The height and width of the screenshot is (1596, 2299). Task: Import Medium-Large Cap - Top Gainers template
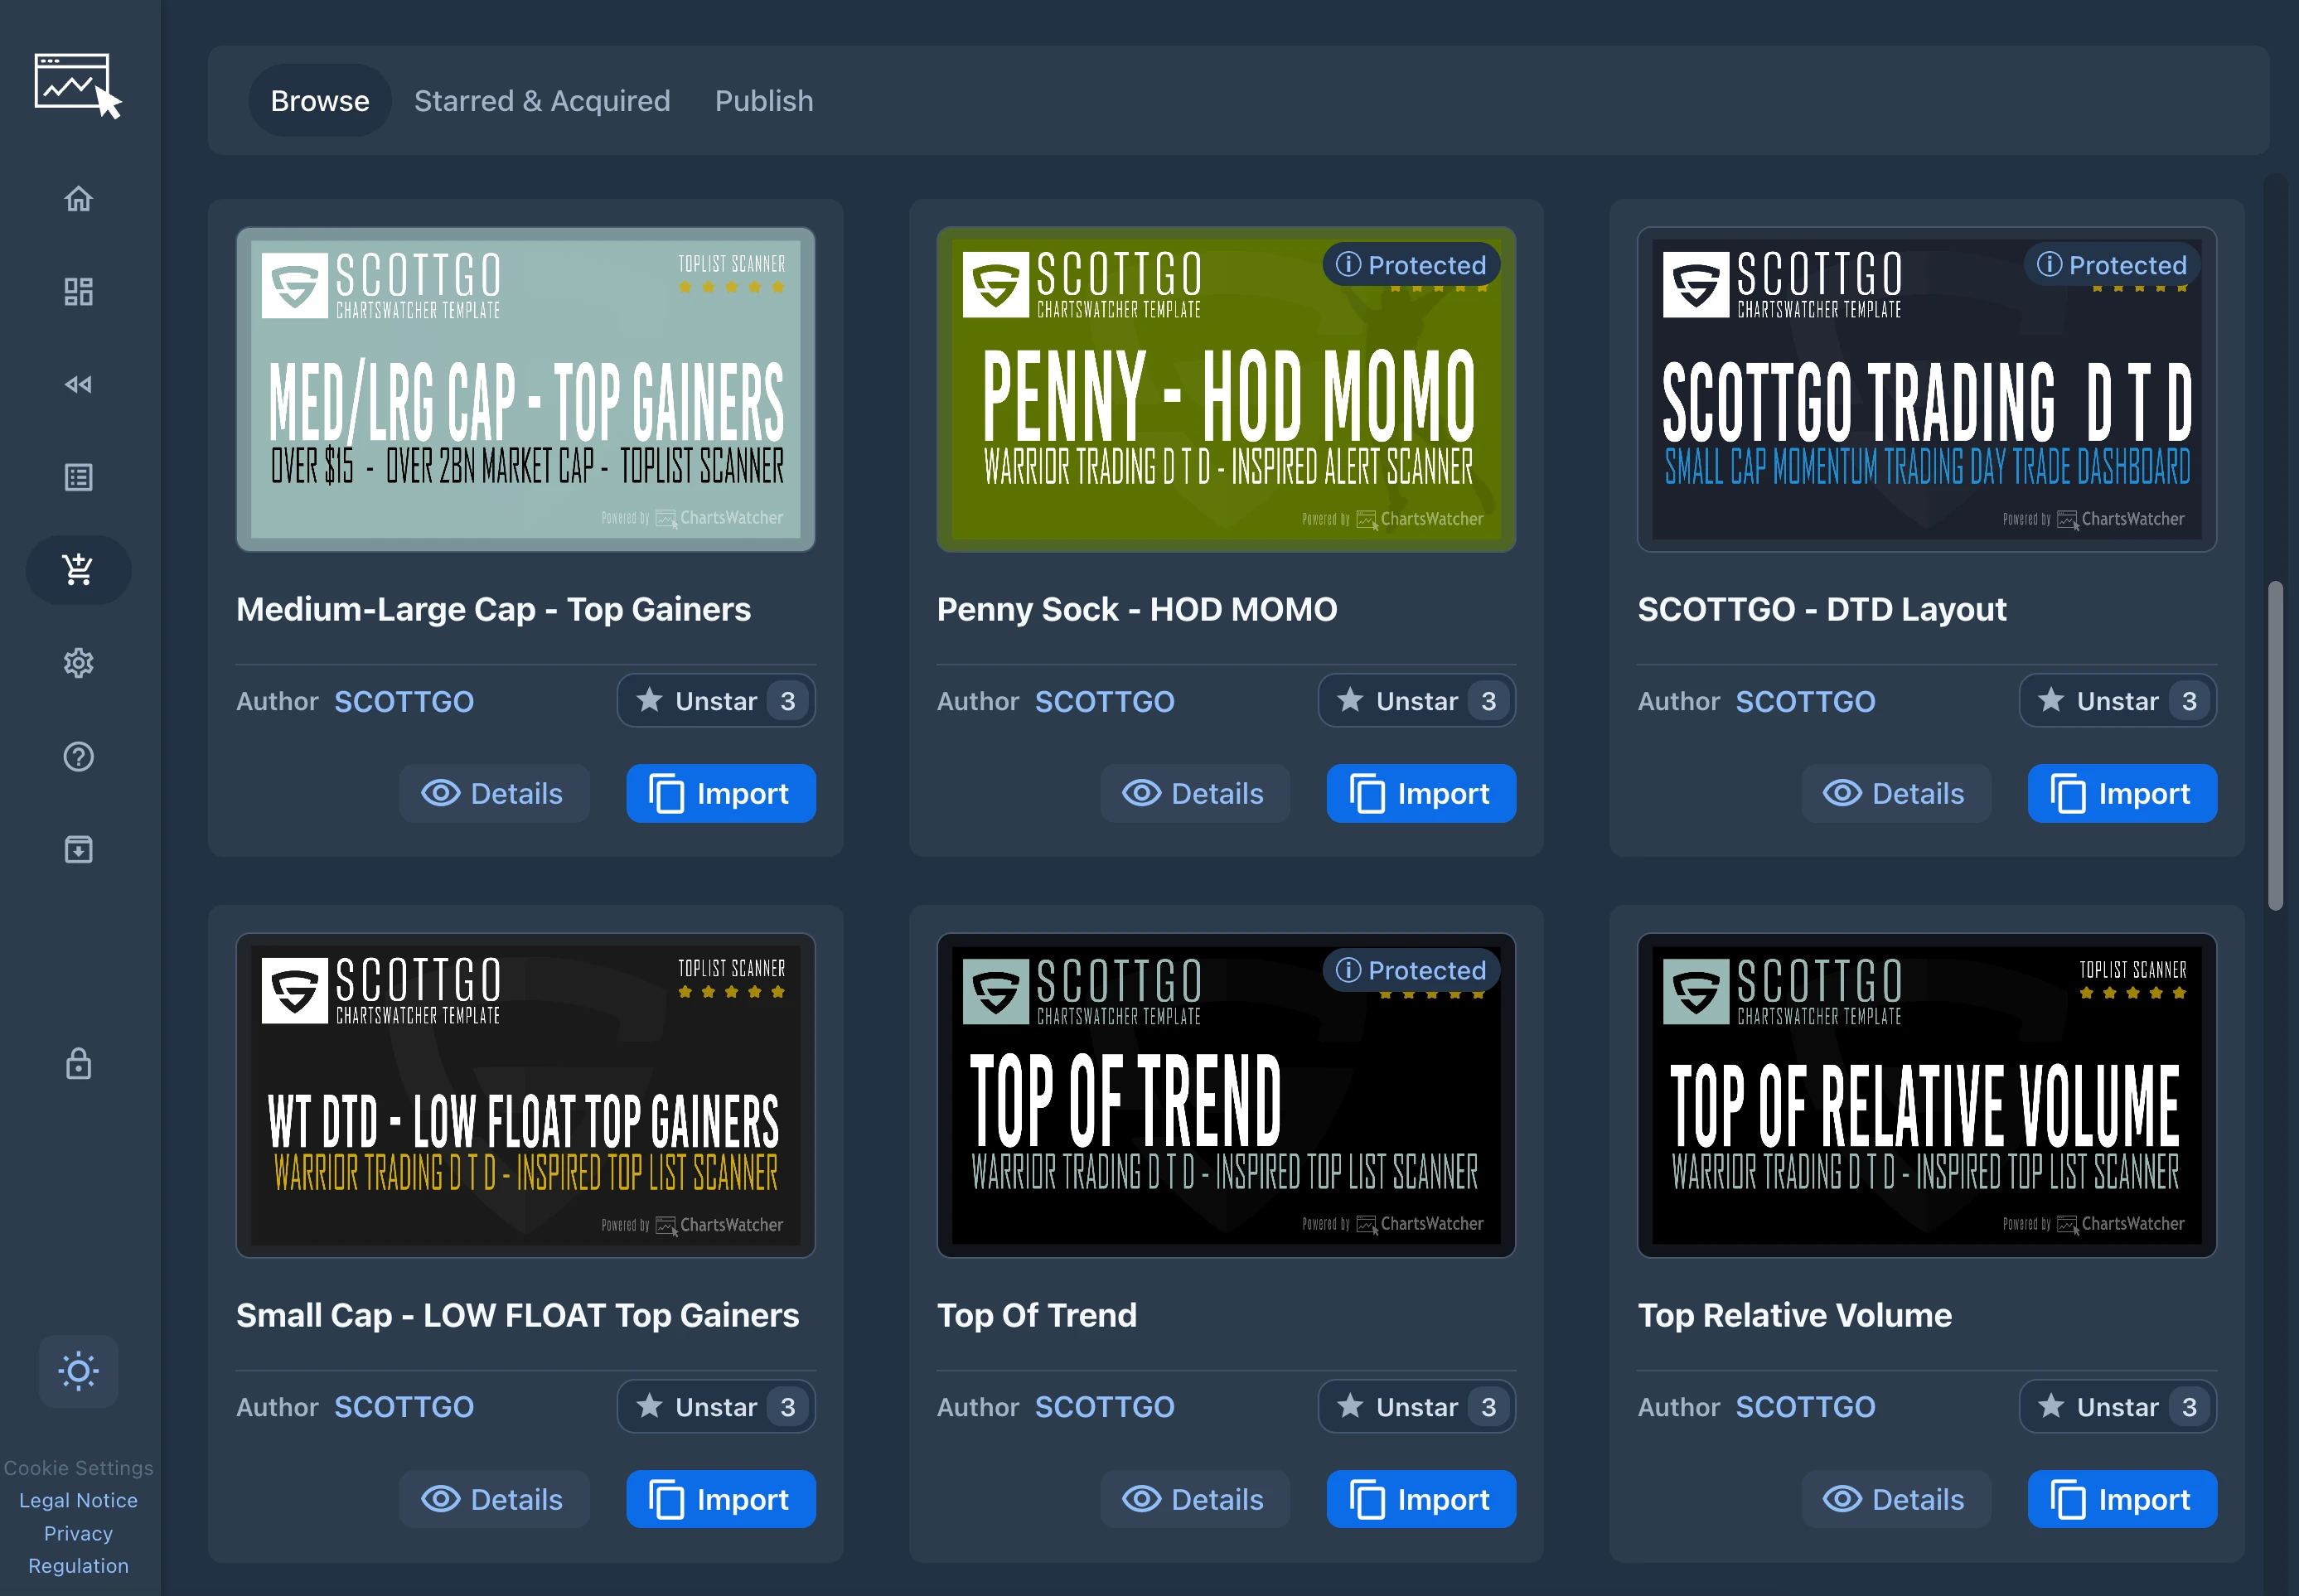(721, 794)
